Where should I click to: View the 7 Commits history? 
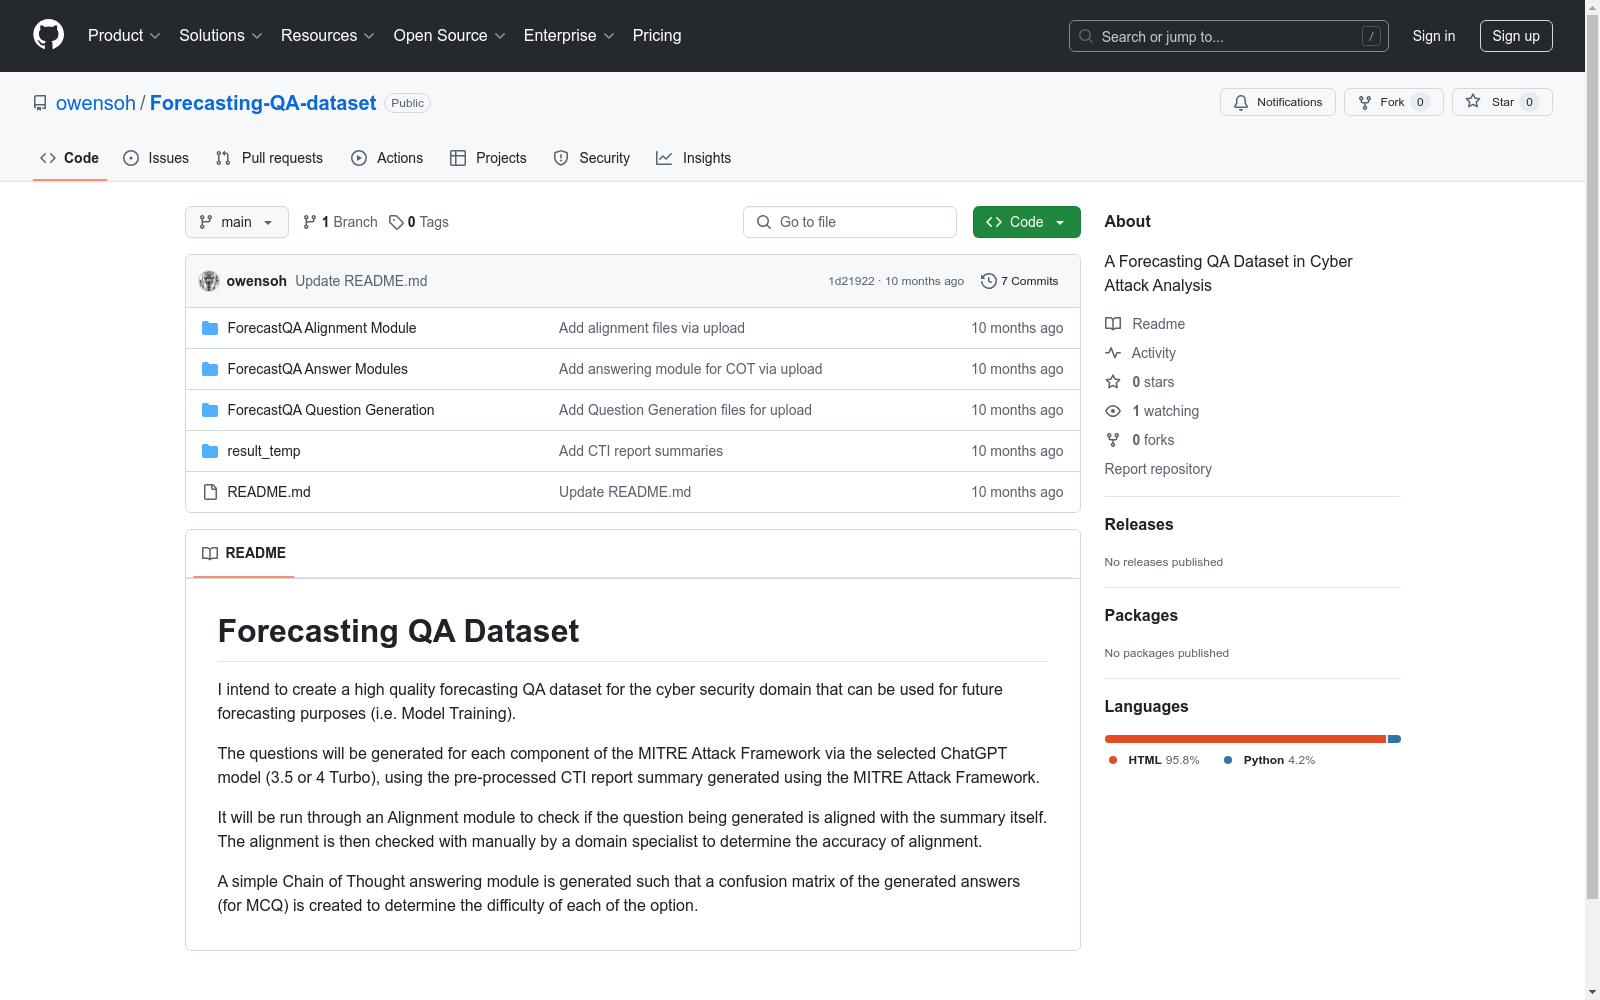pyautogui.click(x=1020, y=281)
